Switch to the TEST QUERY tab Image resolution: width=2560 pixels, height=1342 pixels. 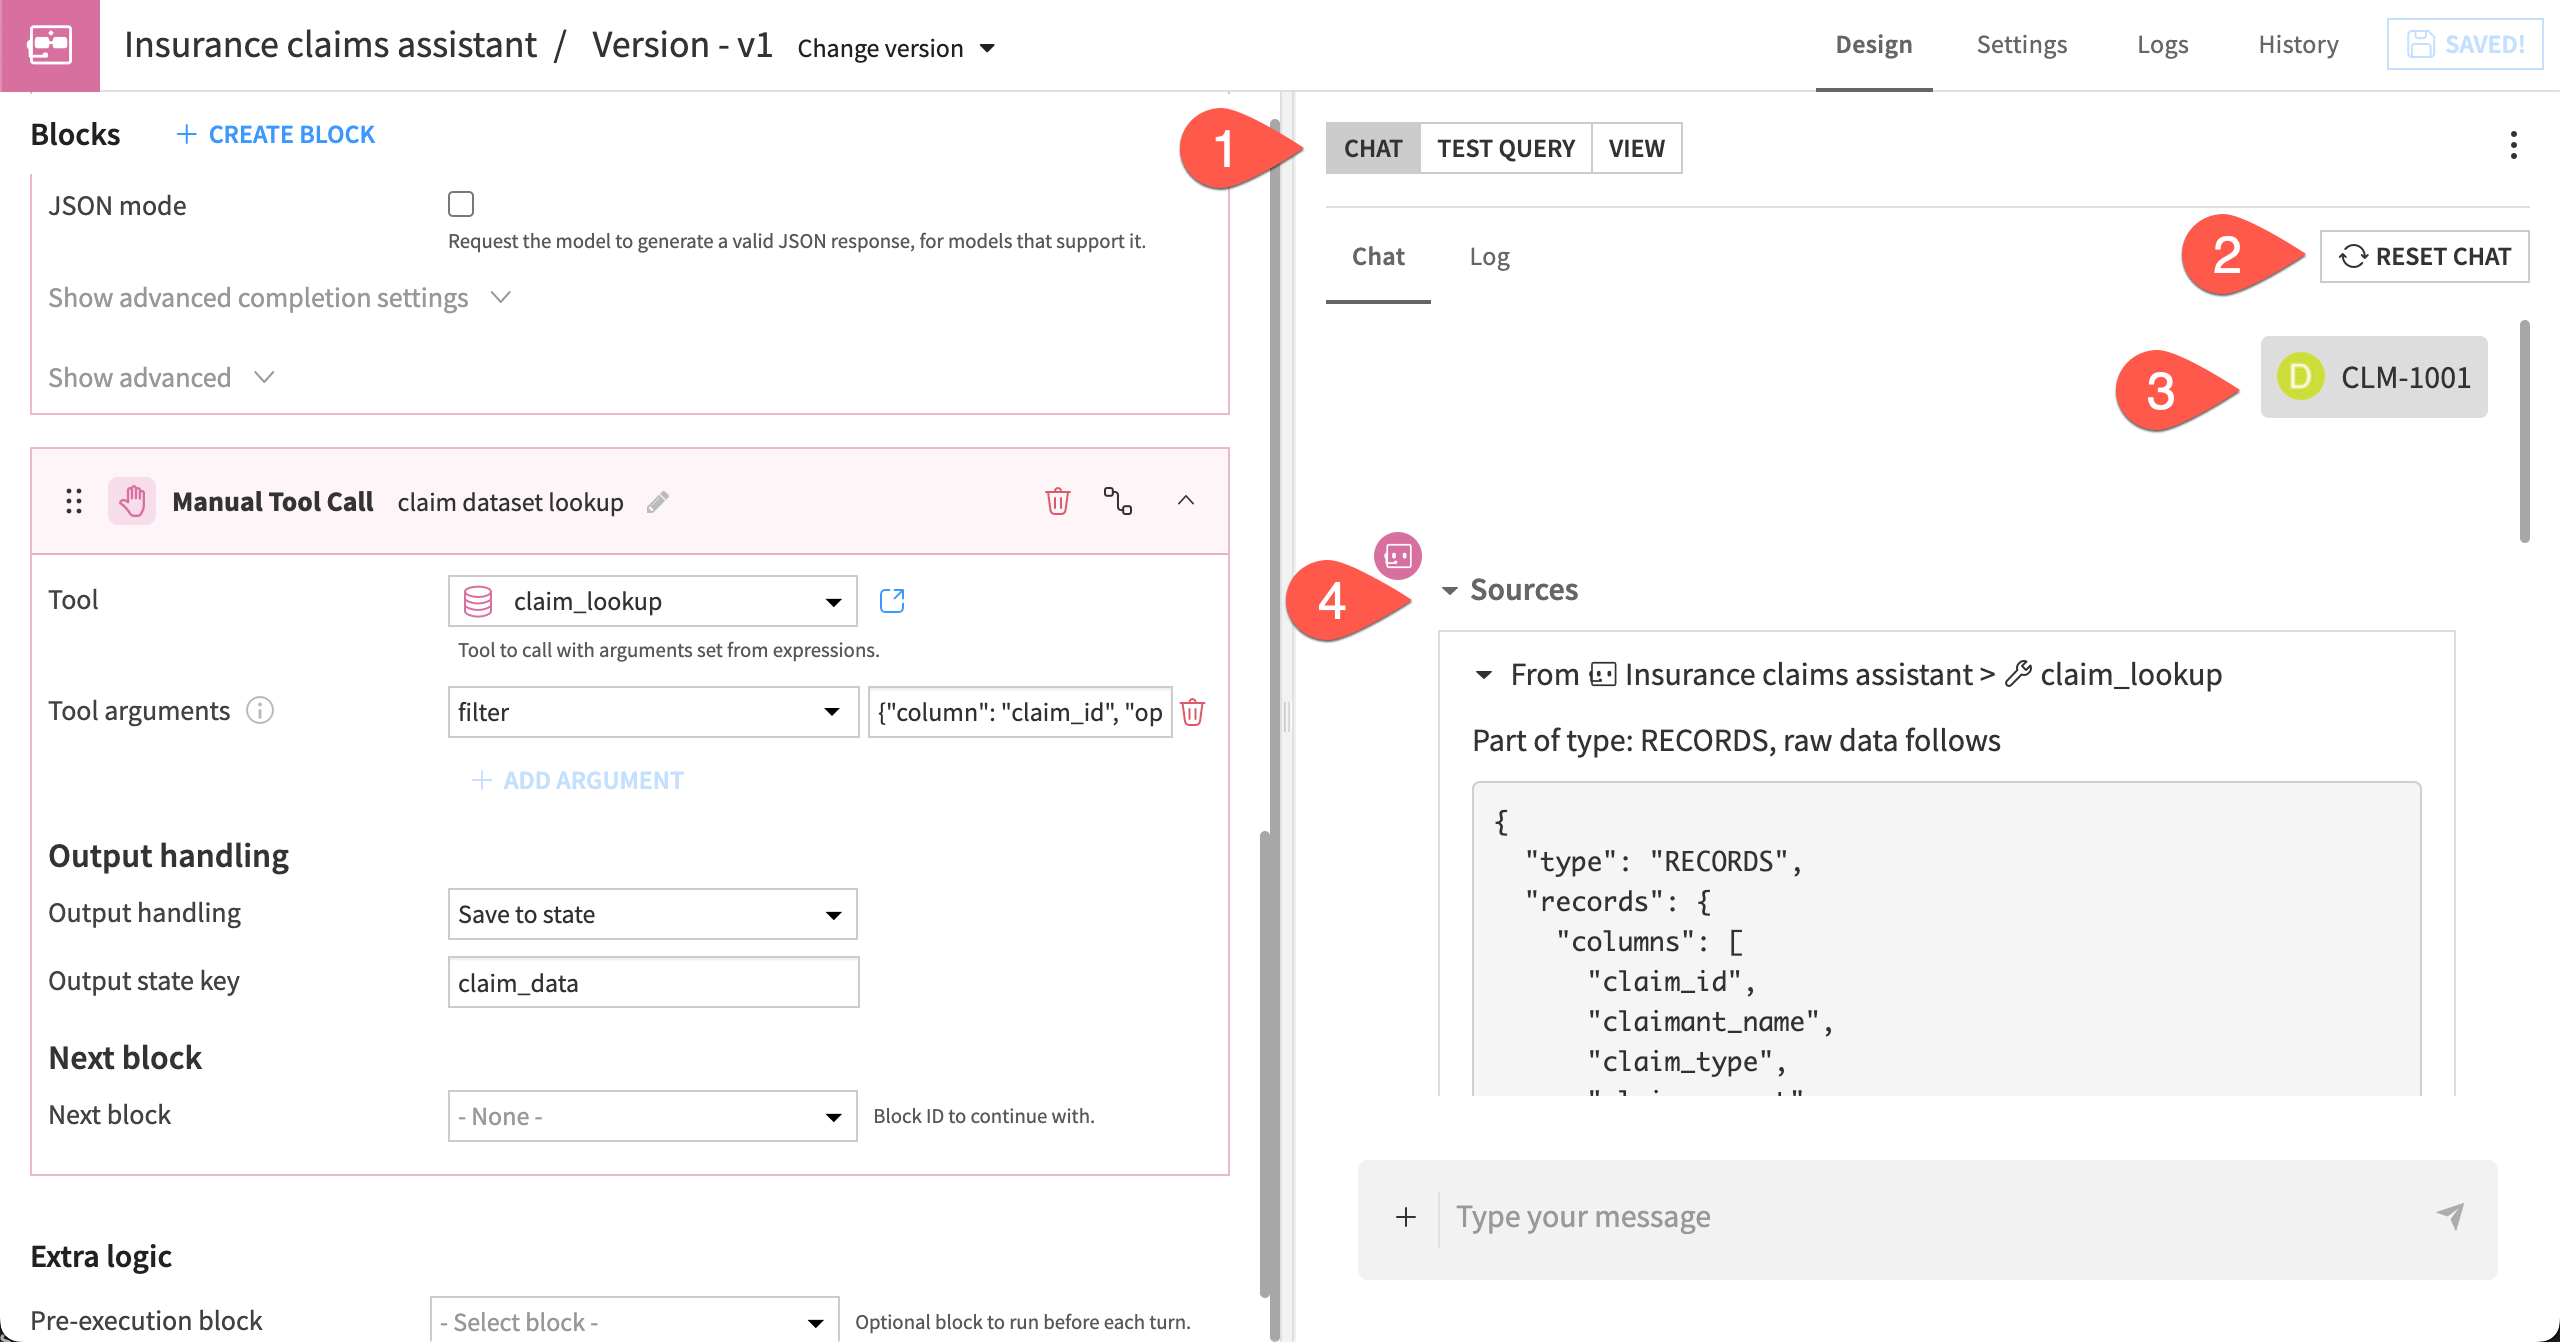pyautogui.click(x=1506, y=147)
